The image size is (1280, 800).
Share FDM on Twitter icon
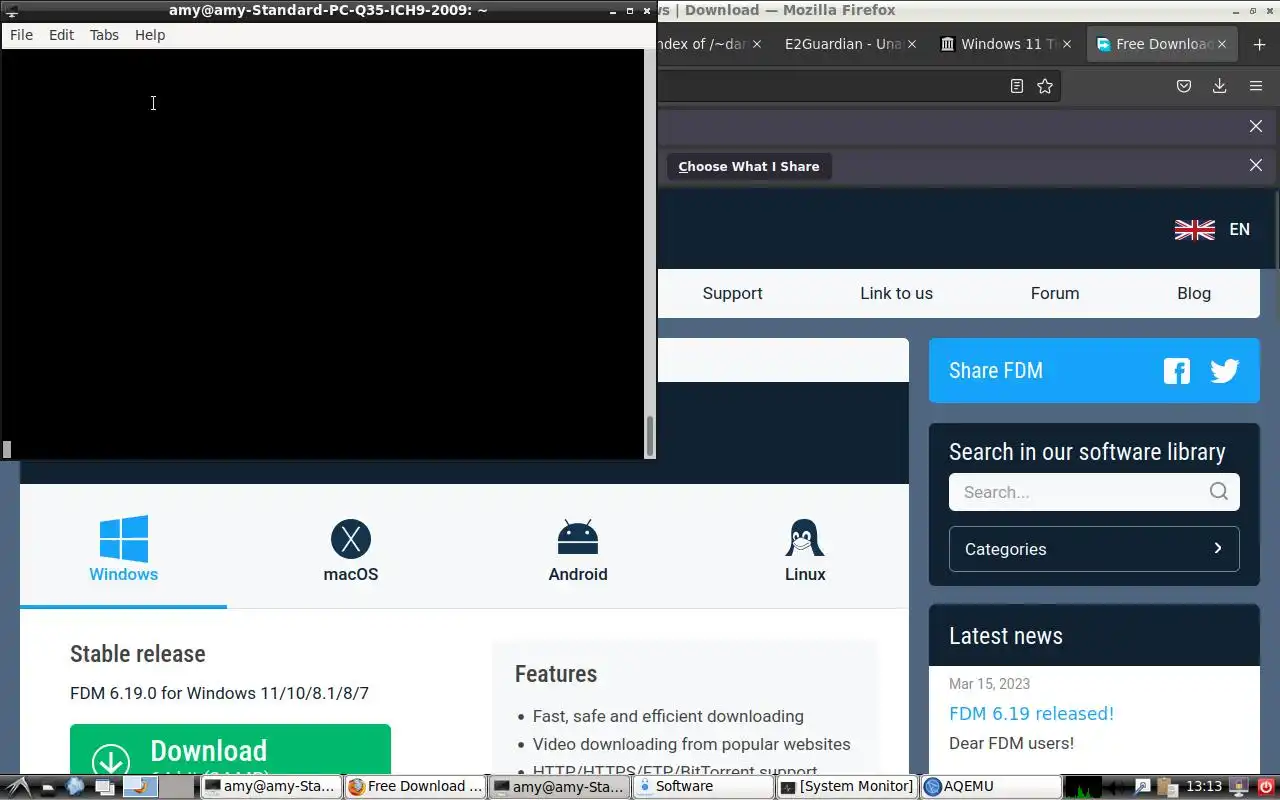pos(1225,371)
